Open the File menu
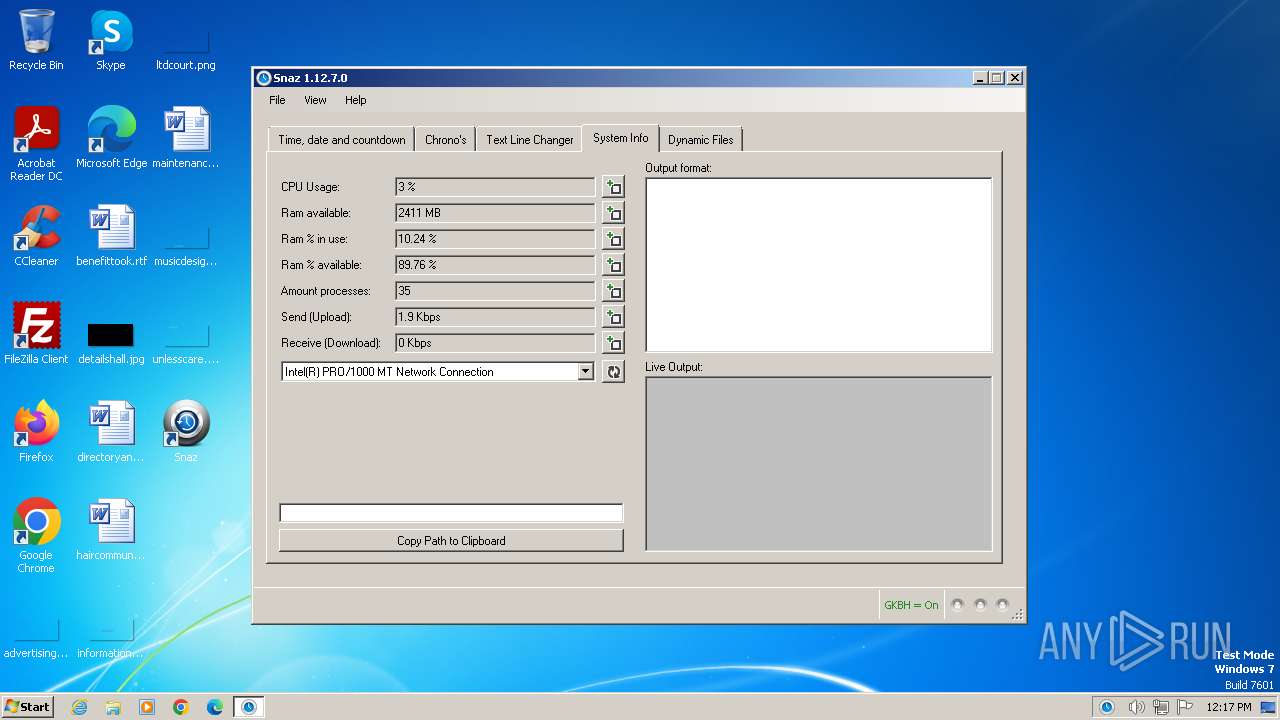The height and width of the screenshot is (720, 1280). pos(277,100)
